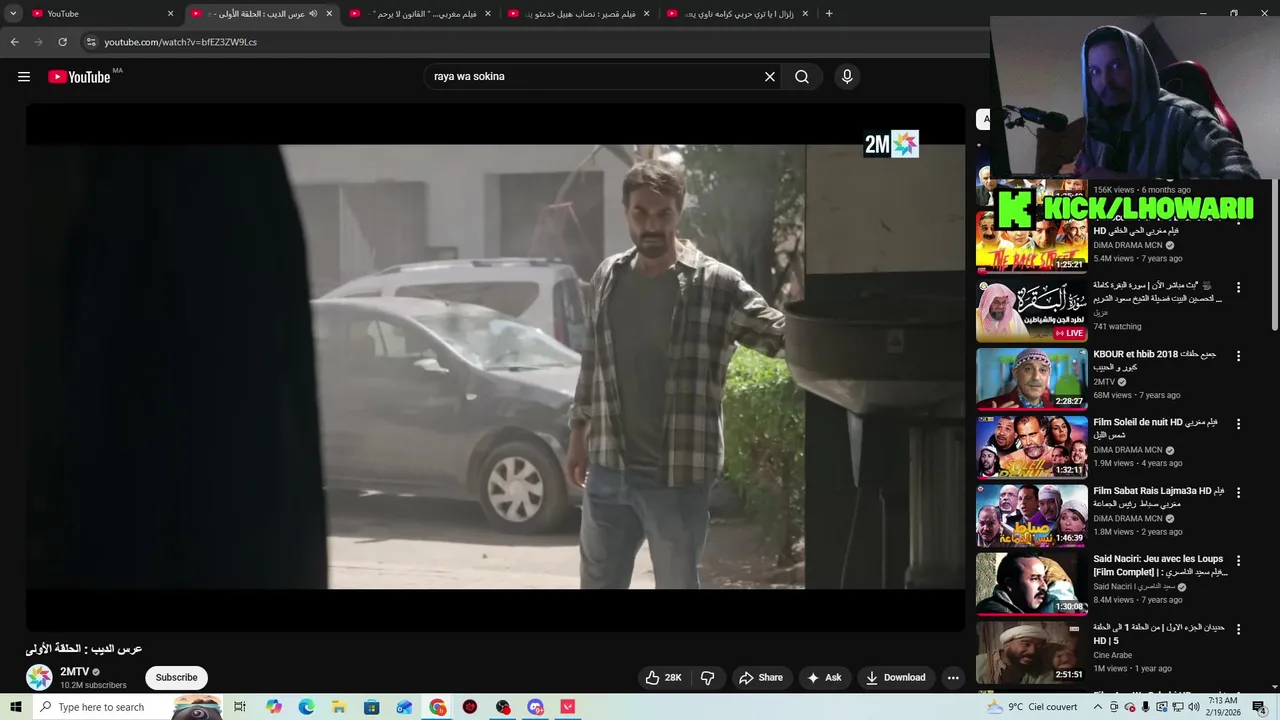The image size is (1280, 720).
Task: Switch to the زلزال tab
Action: point(735,14)
